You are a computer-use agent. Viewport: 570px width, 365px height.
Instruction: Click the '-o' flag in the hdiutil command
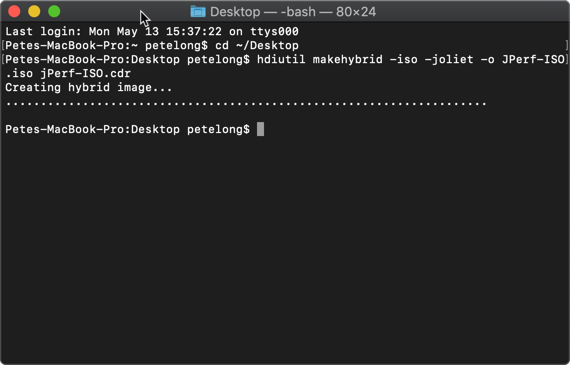point(487,59)
